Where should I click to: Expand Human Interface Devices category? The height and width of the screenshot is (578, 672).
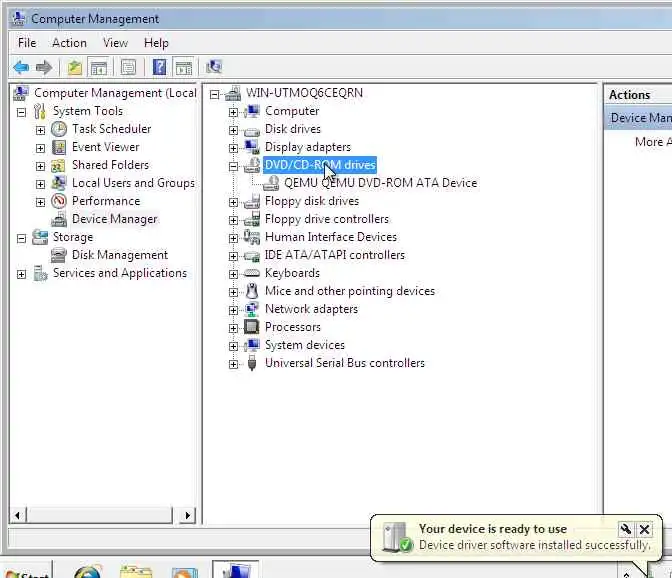[x=233, y=238]
